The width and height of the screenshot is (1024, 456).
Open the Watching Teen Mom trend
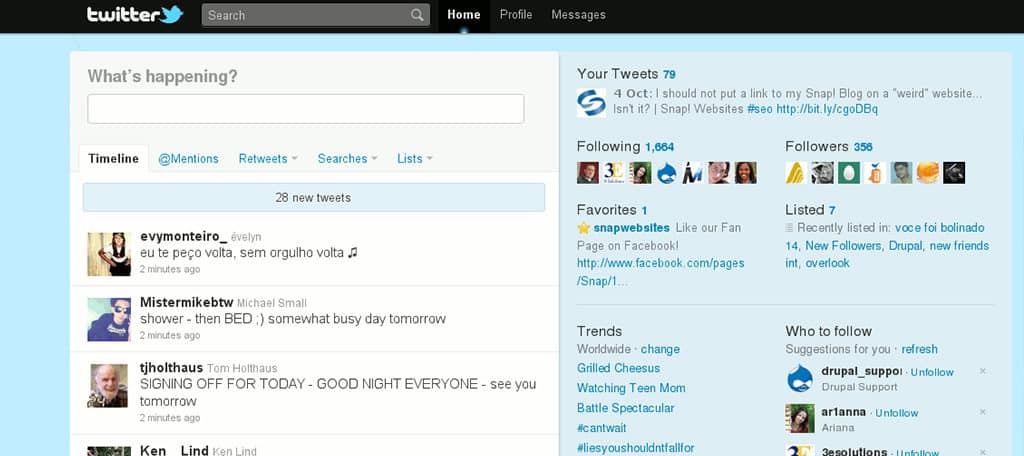click(632, 388)
